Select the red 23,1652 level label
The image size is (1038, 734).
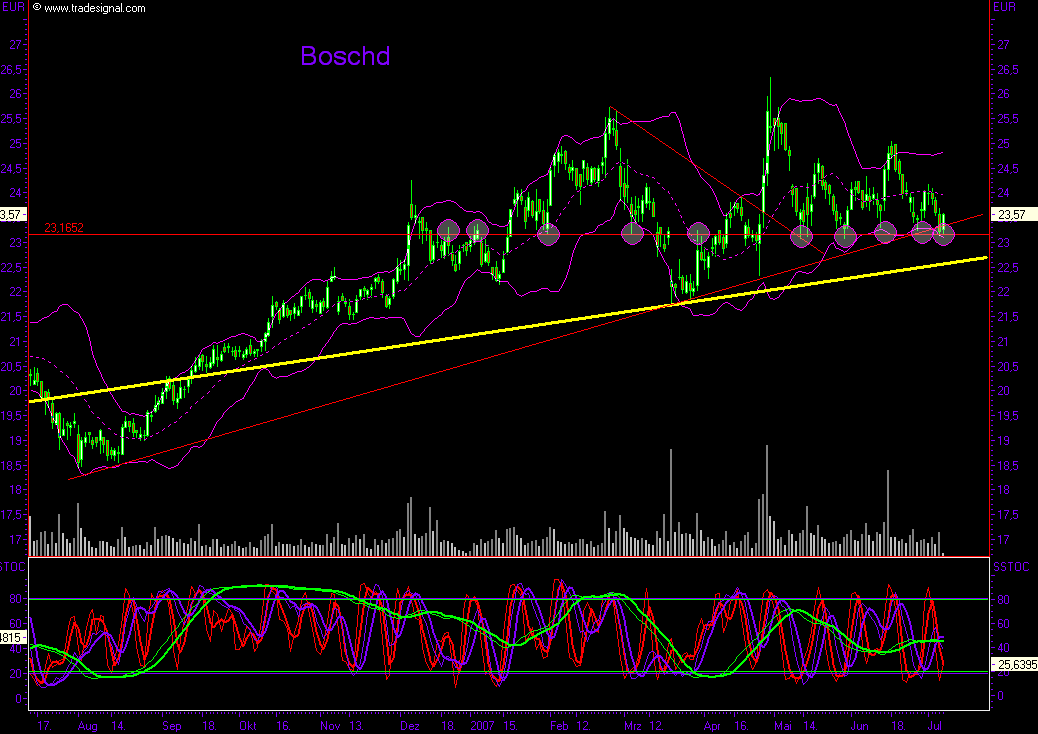click(63, 228)
